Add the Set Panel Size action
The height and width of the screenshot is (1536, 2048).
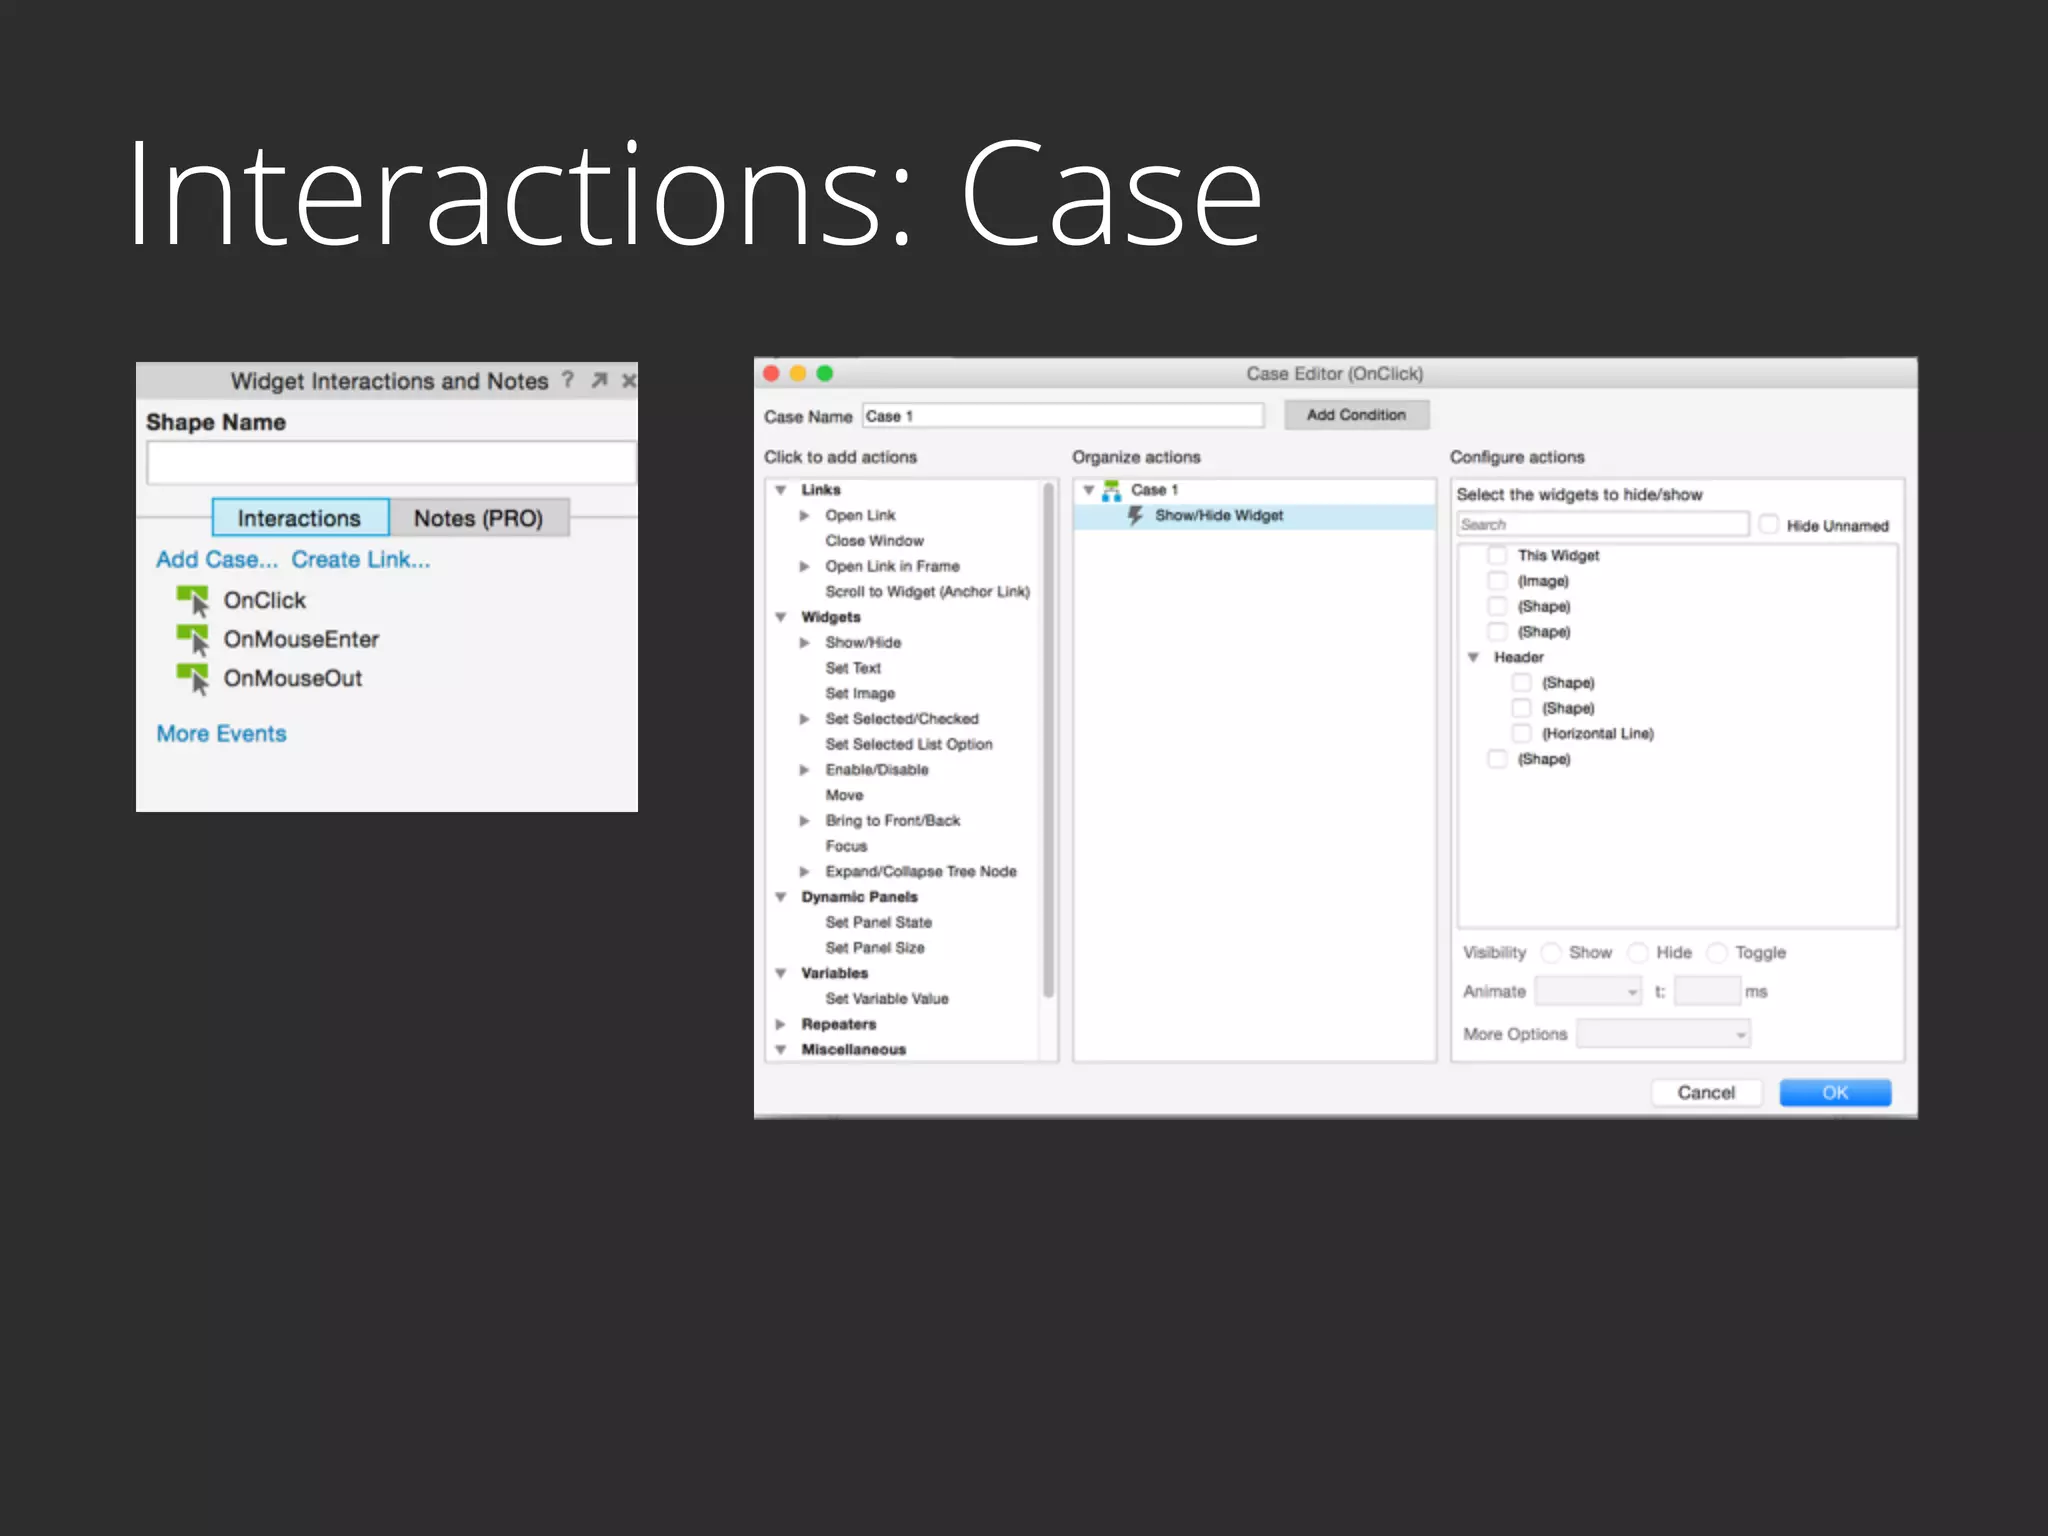click(875, 947)
